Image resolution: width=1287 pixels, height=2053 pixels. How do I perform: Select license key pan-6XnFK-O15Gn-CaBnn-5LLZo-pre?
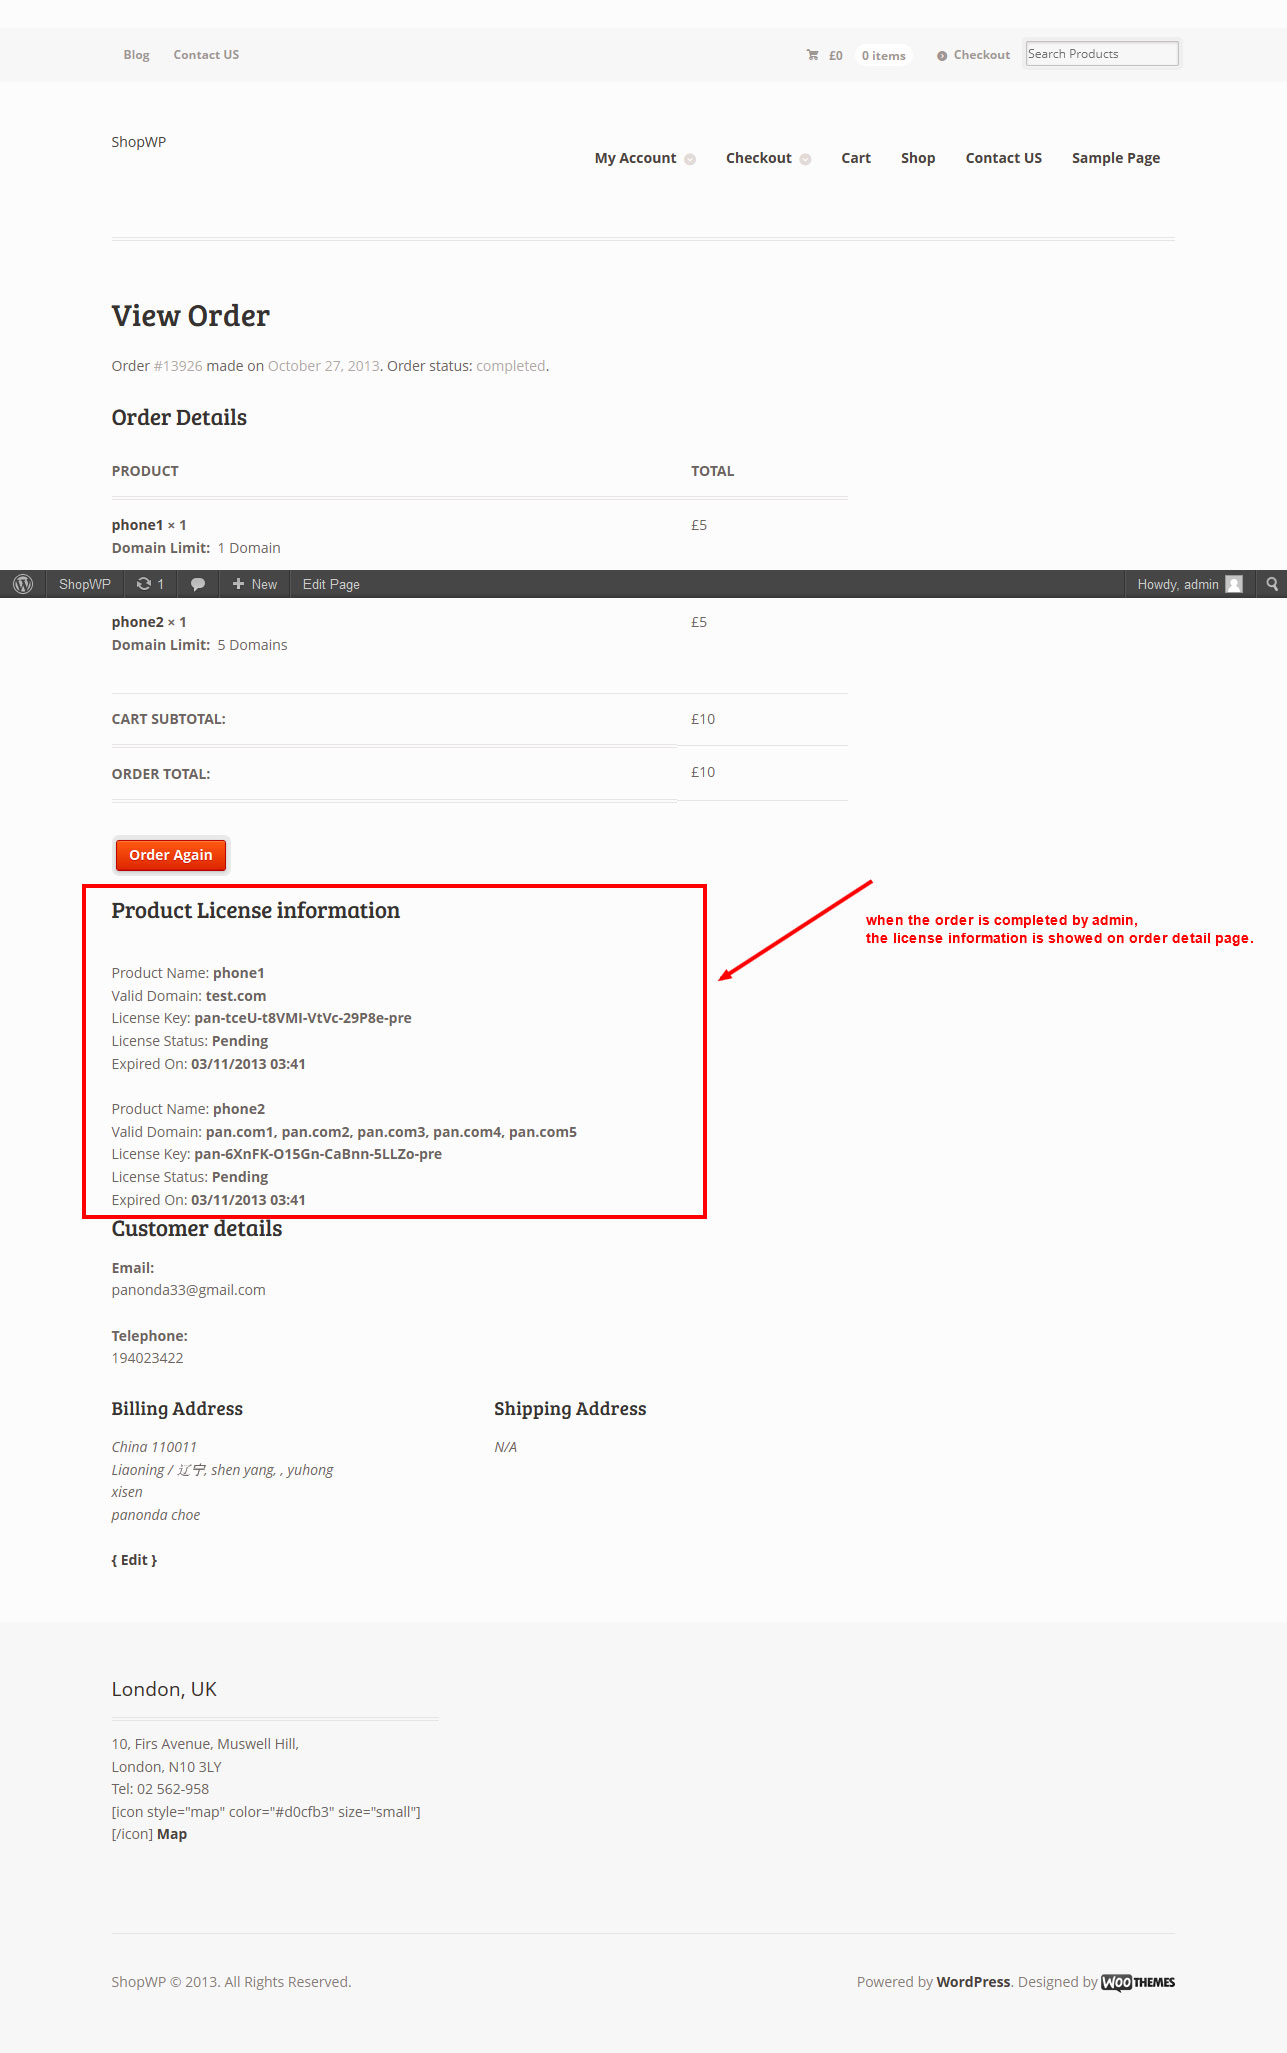coord(318,1154)
